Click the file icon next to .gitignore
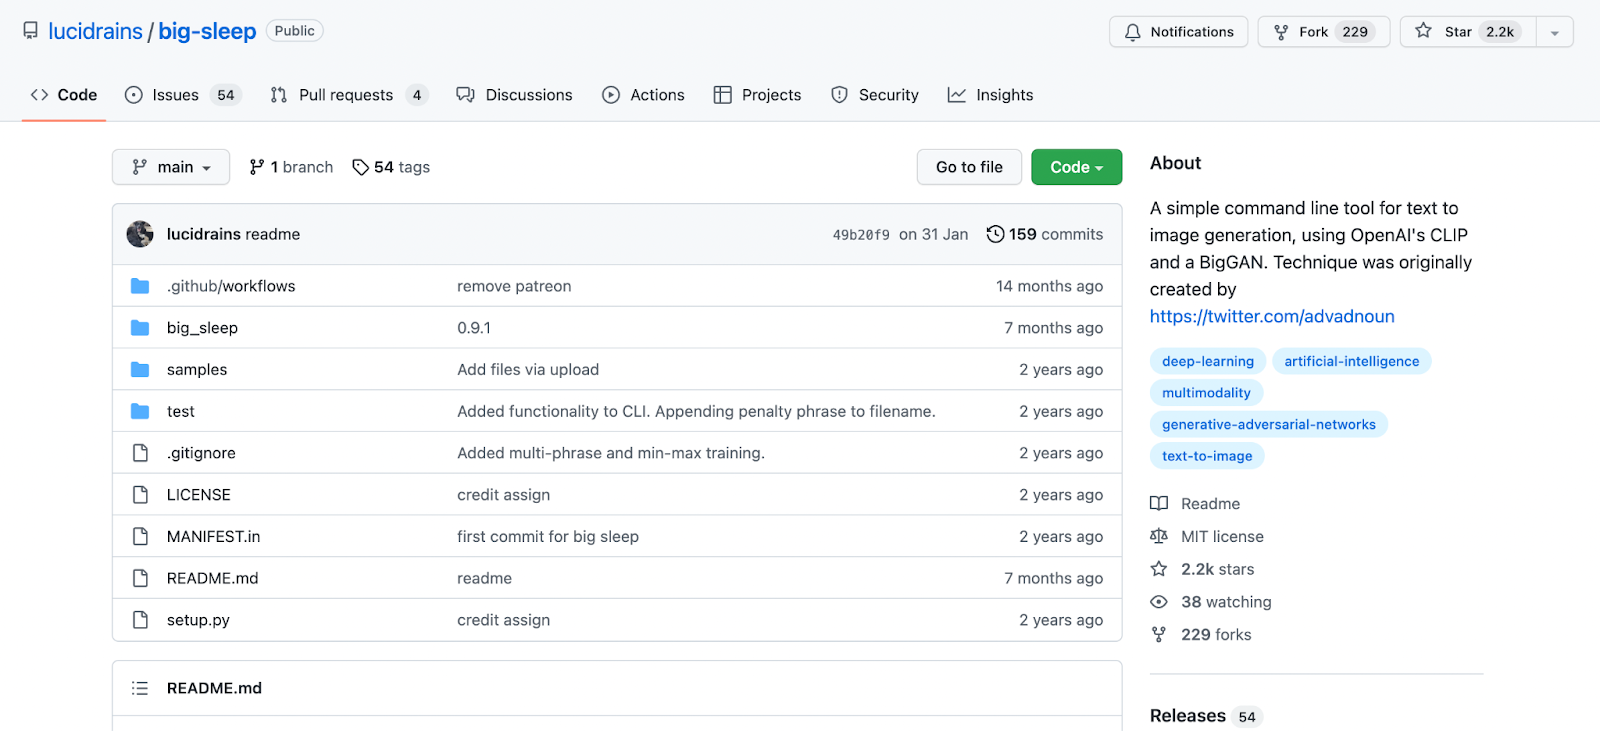Image resolution: width=1600 pixels, height=731 pixels. [x=140, y=453]
